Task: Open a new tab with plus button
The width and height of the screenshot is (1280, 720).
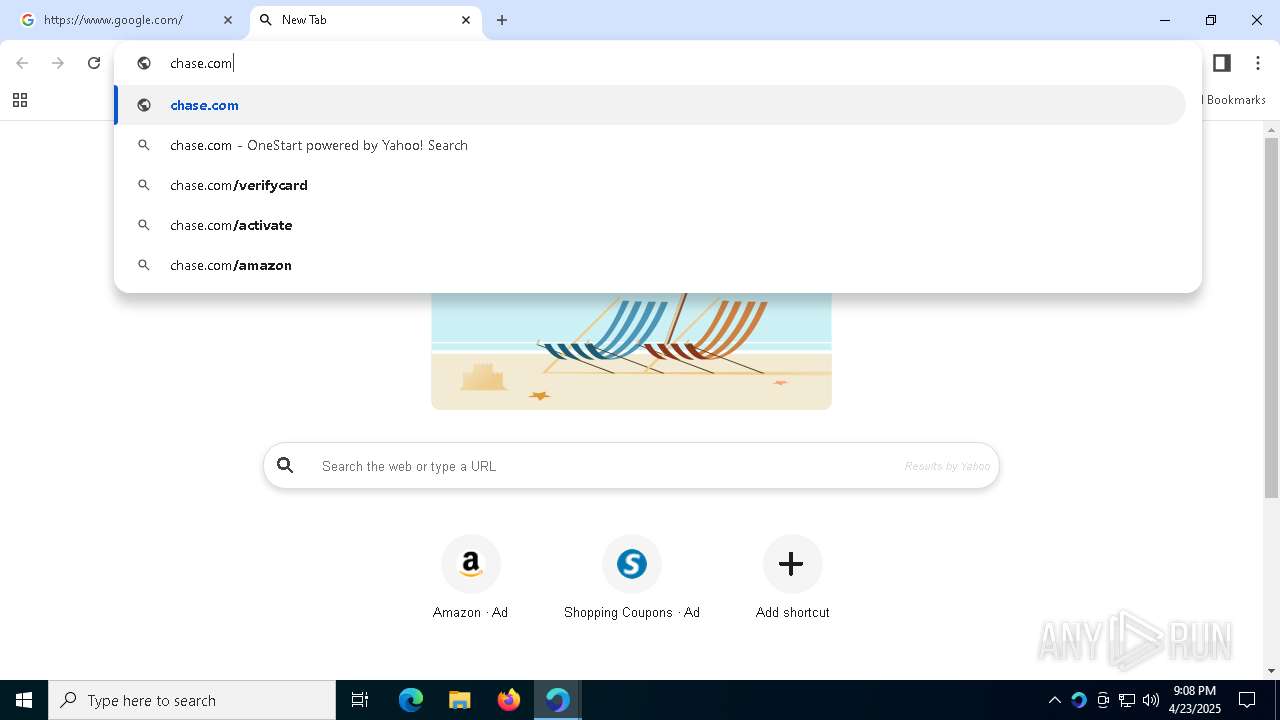Action: tap(502, 20)
